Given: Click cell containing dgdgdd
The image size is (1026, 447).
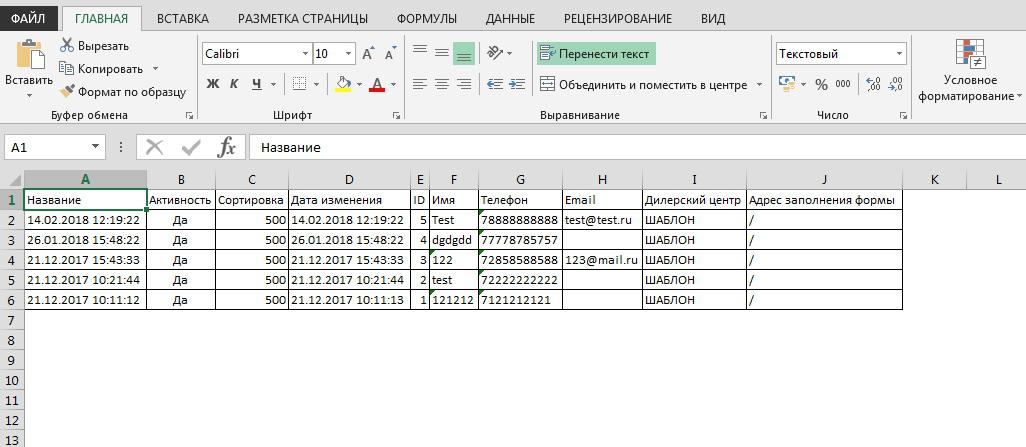Looking at the screenshot, I should (454, 240).
